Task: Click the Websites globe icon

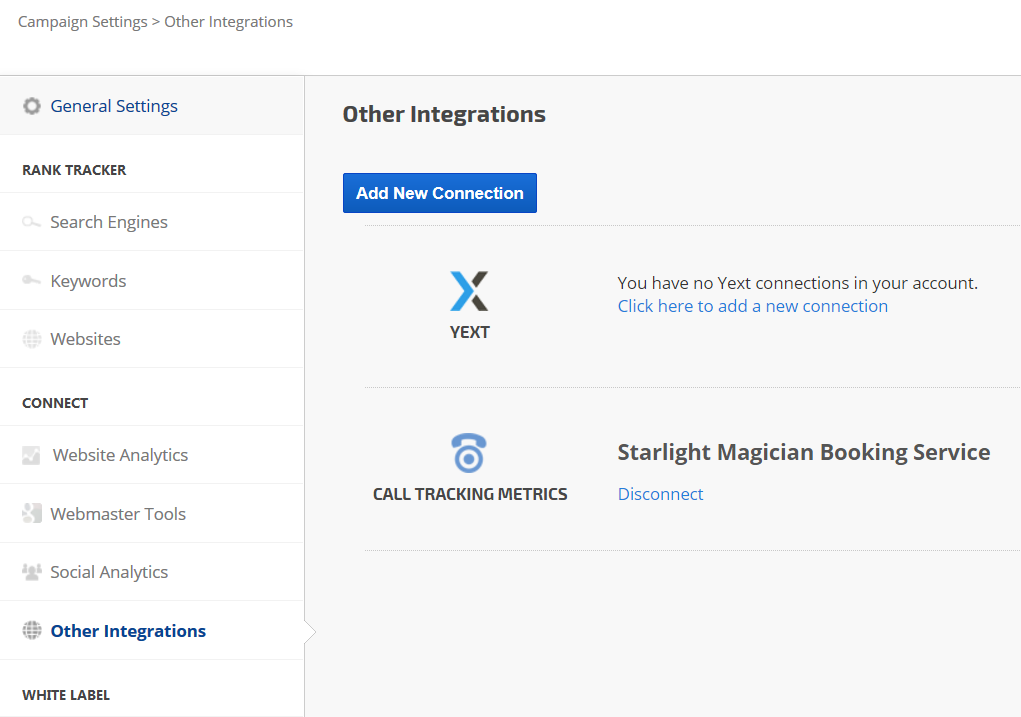Action: pos(32,339)
